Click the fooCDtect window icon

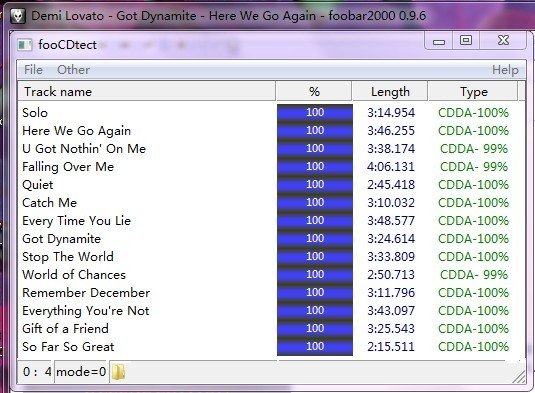pyautogui.click(x=25, y=45)
